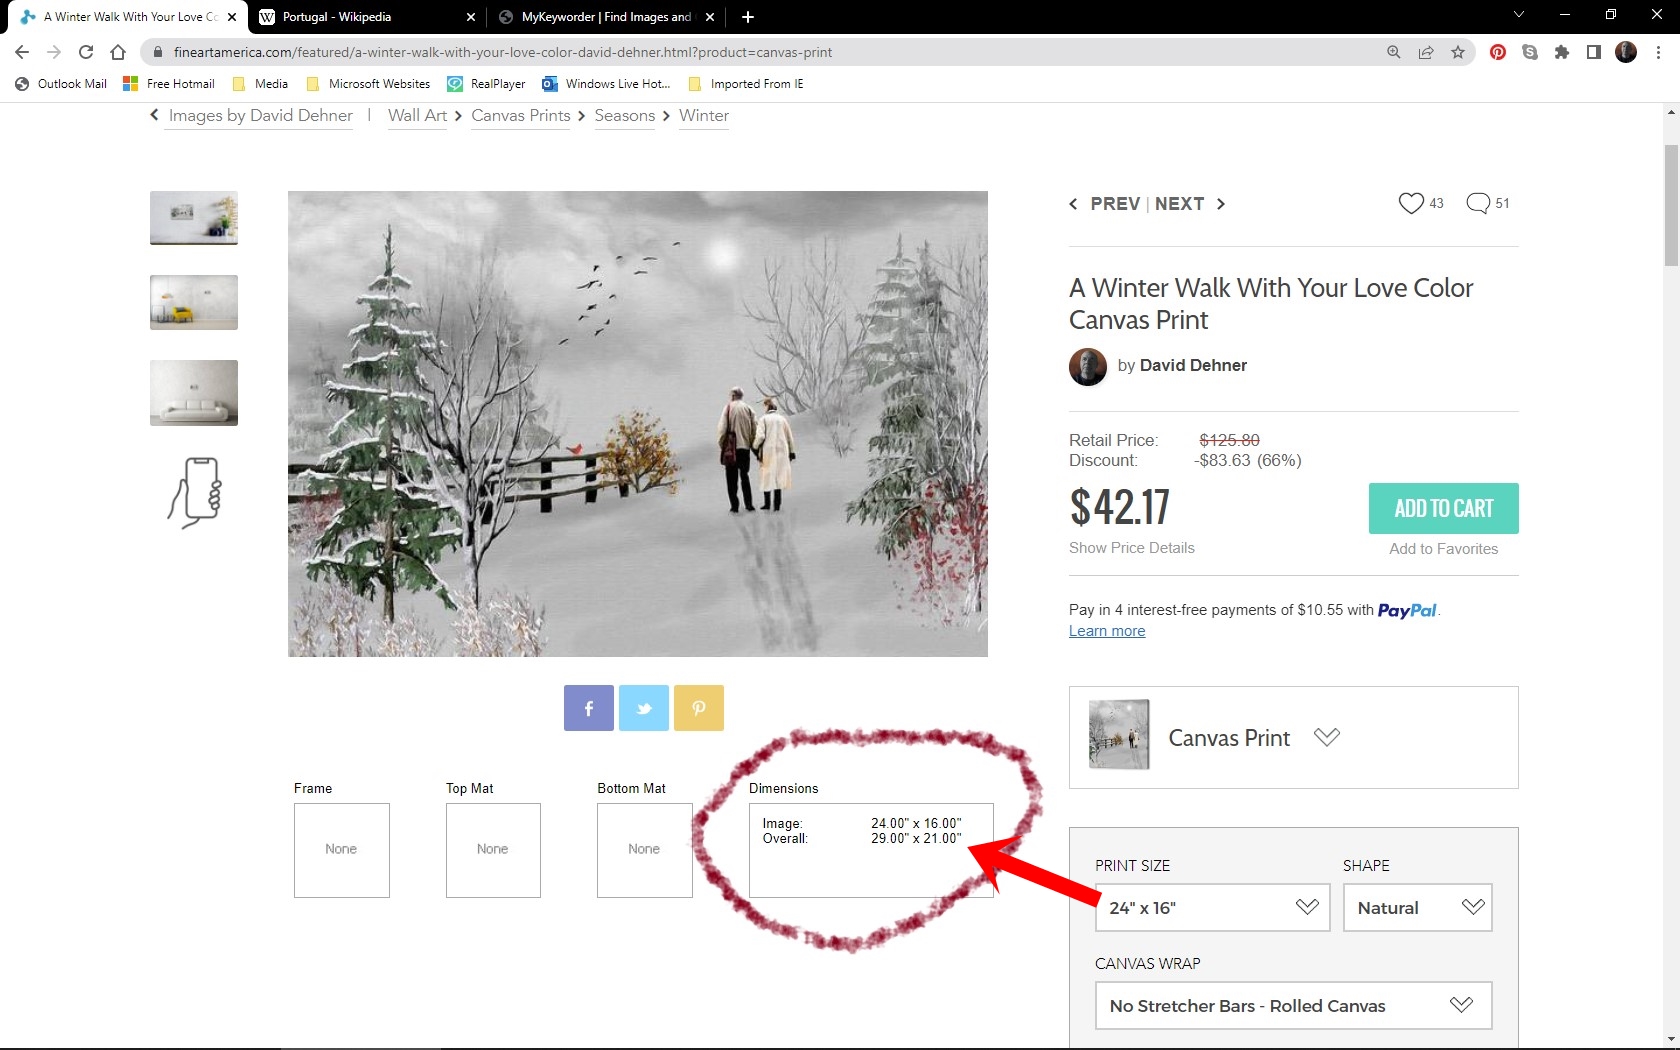Go back using browser back arrow
1680x1050 pixels.
pos(22,52)
